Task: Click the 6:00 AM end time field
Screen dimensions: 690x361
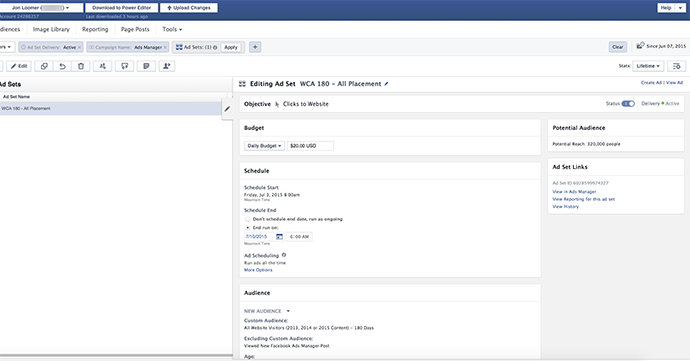Action: click(x=299, y=237)
